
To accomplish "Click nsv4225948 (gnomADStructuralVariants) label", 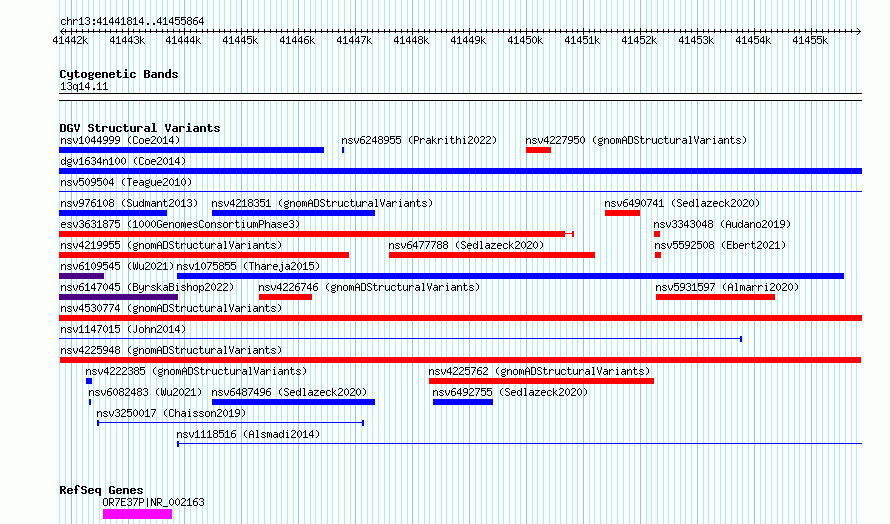I will coord(171,350).
